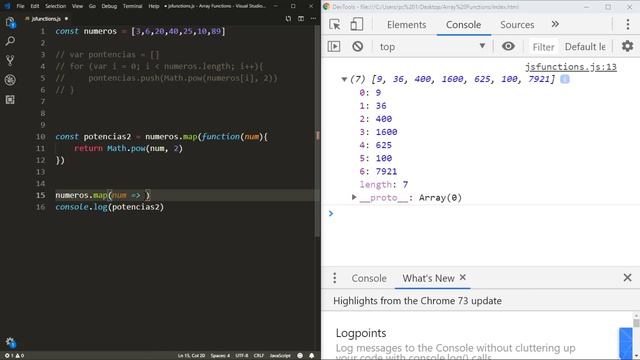640x360 pixels.
Task: Click the console.log(potencias2) line
Action: (x=109, y=207)
